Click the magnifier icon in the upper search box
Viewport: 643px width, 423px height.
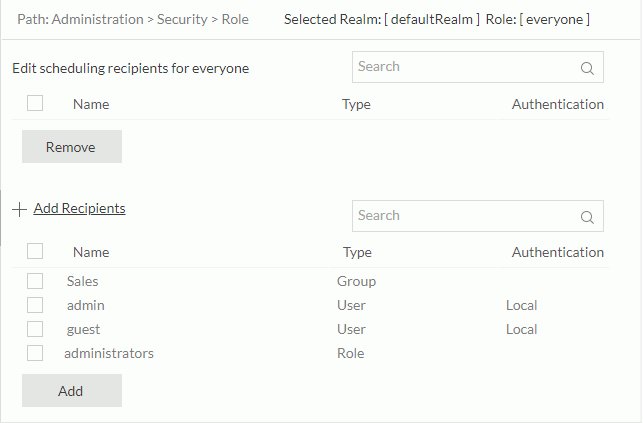(x=587, y=68)
